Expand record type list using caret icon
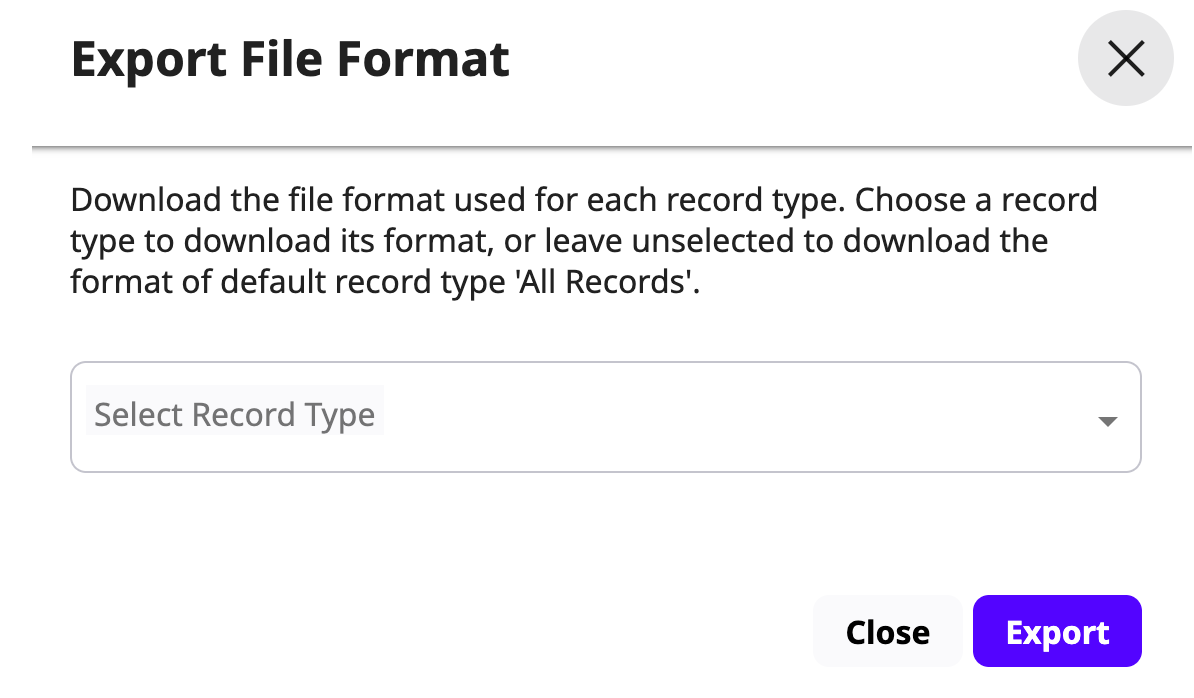The width and height of the screenshot is (1194, 698). point(1107,421)
